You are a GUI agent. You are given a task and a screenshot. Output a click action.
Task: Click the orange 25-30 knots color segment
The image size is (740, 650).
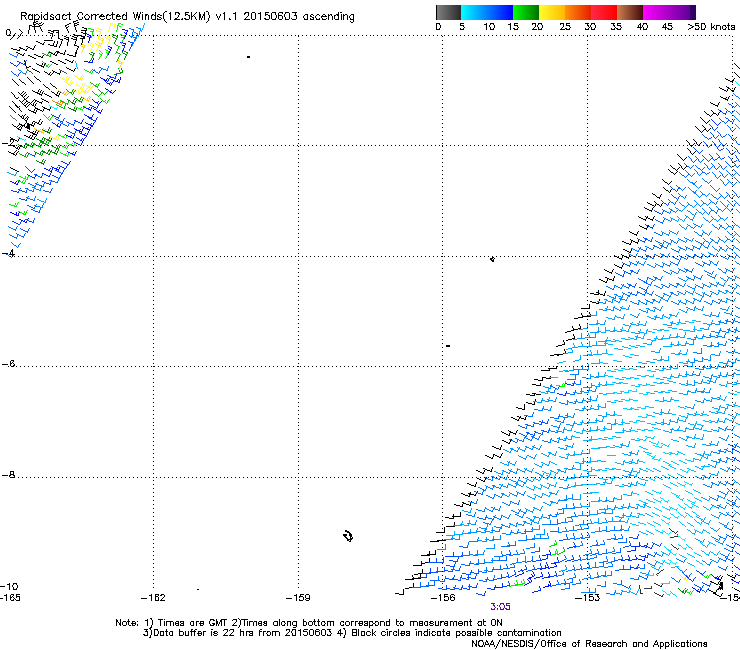578,12
